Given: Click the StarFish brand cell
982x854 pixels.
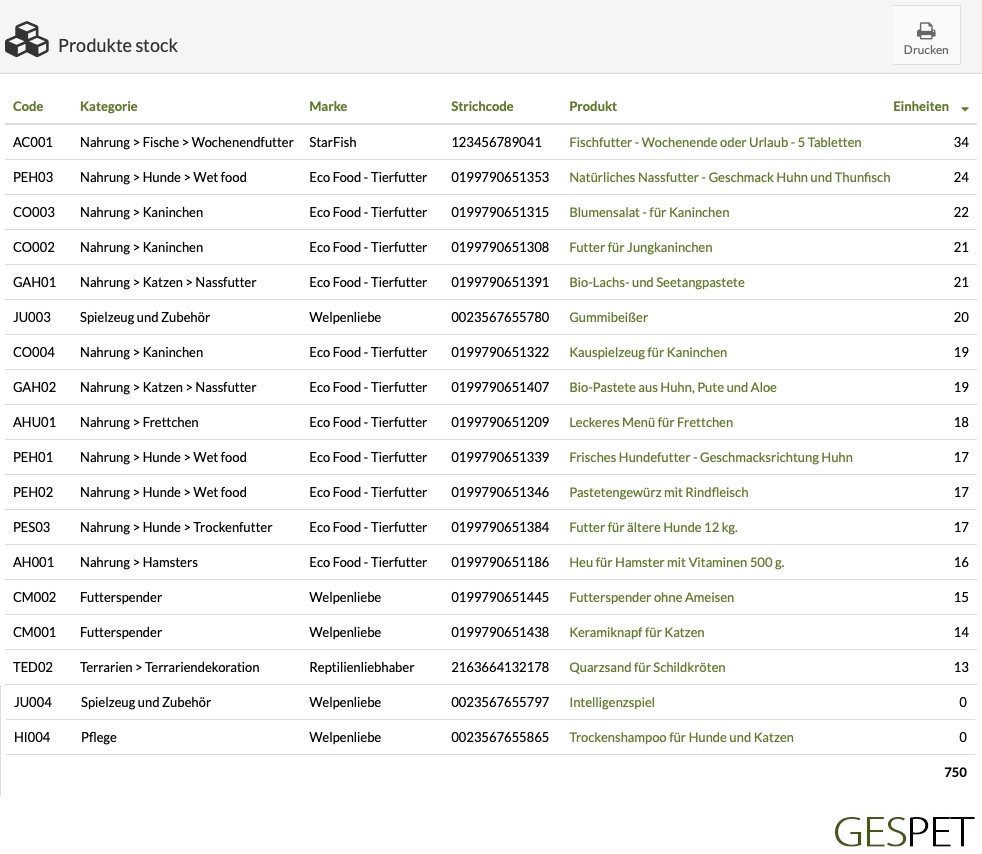Looking at the screenshot, I should [x=333, y=142].
